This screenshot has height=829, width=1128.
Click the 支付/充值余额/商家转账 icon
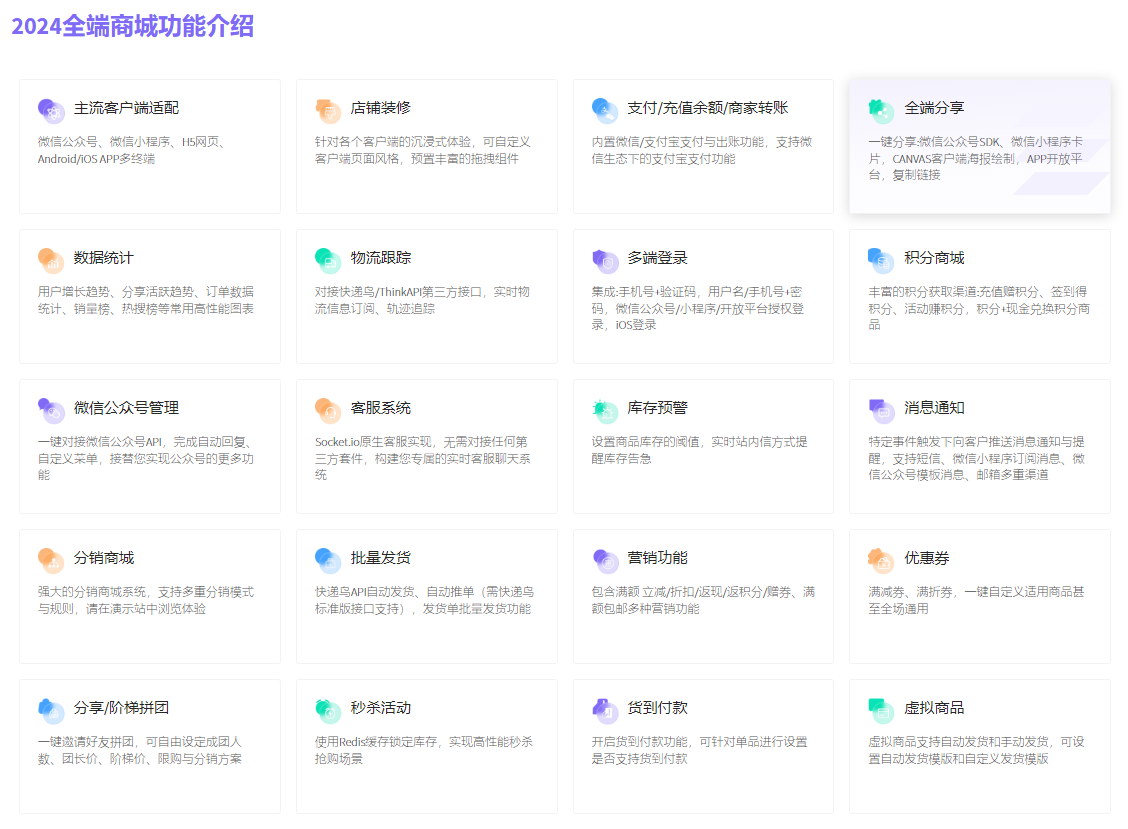click(x=605, y=110)
